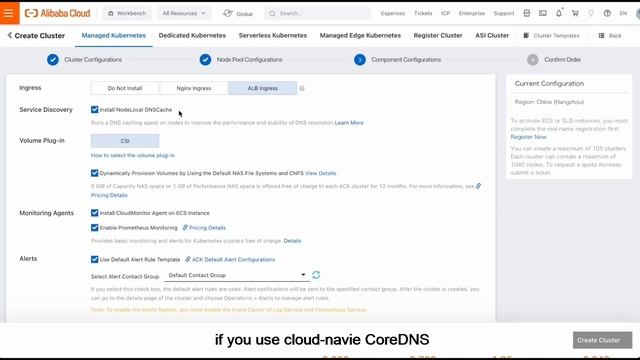Open the ICP menu item
640x360 pixels.
click(445, 13)
